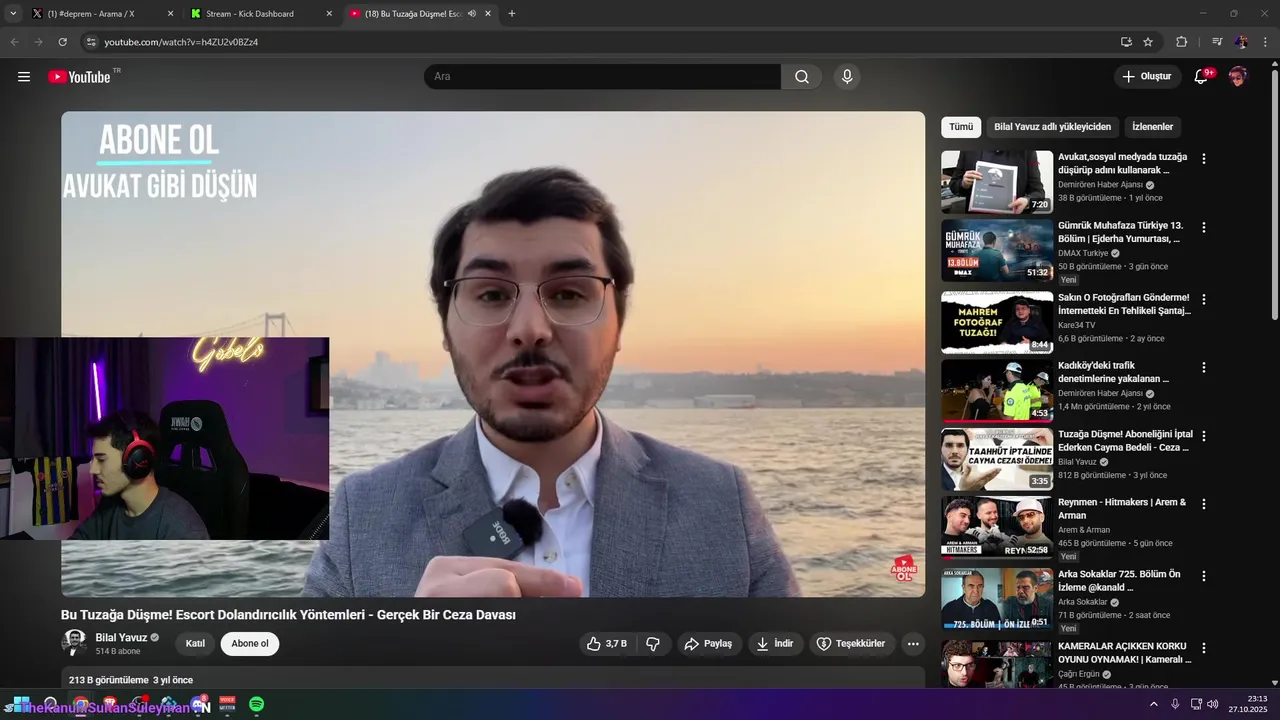The height and width of the screenshot is (720, 1280).
Task: Dislike the video
Action: coord(653,644)
